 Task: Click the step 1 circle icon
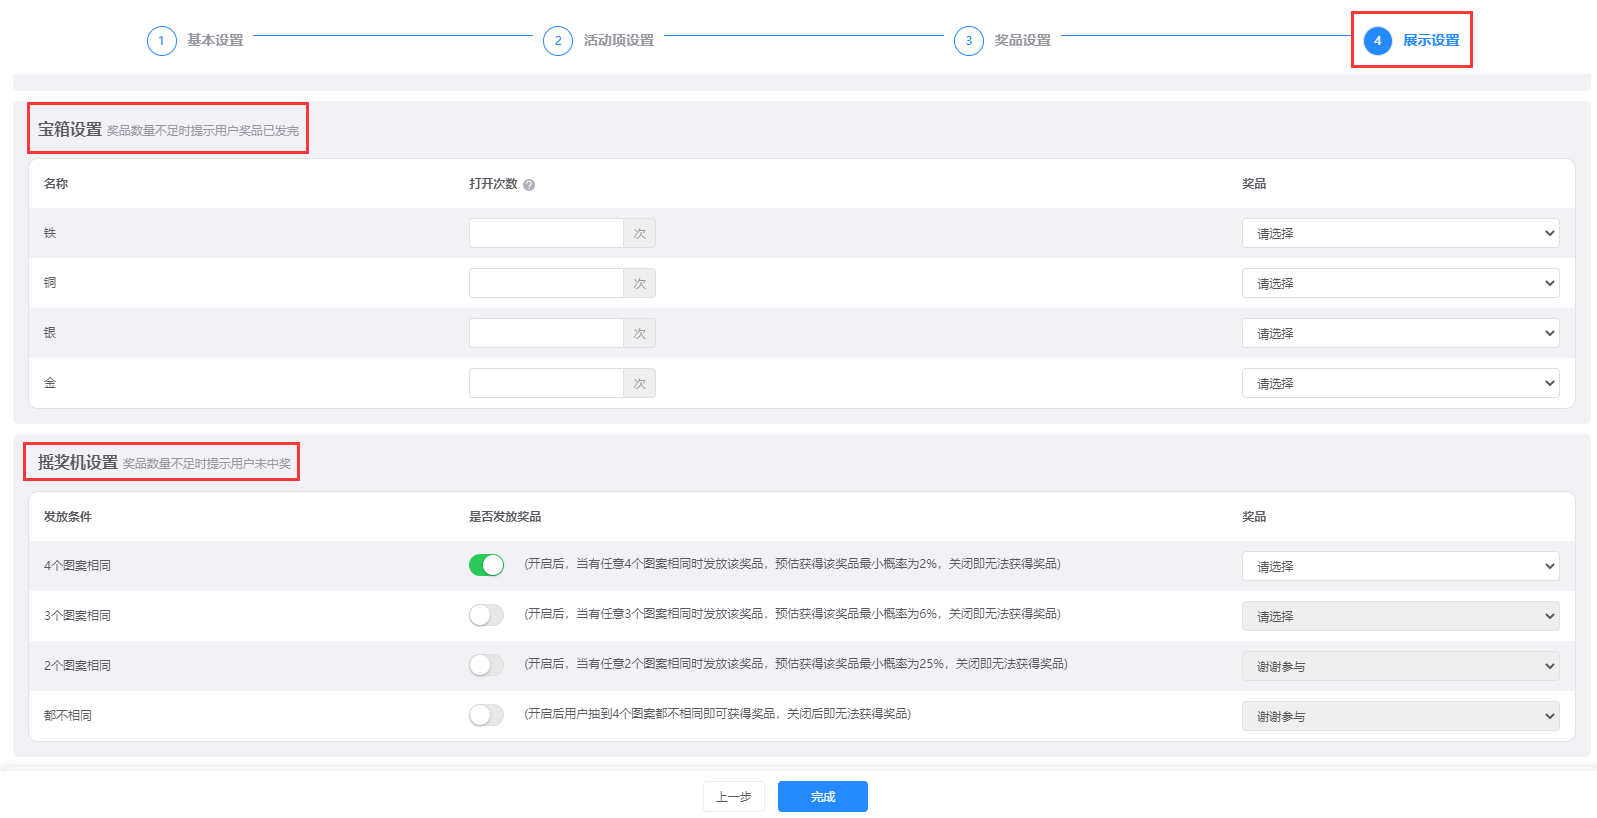pyautogui.click(x=161, y=41)
